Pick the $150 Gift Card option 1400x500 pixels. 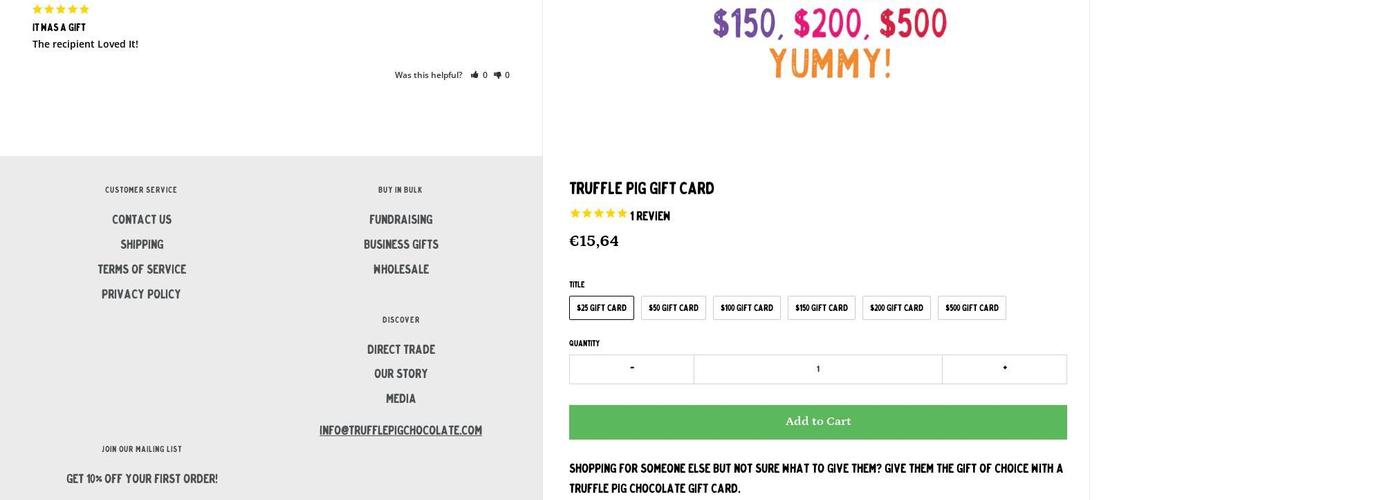(x=821, y=308)
